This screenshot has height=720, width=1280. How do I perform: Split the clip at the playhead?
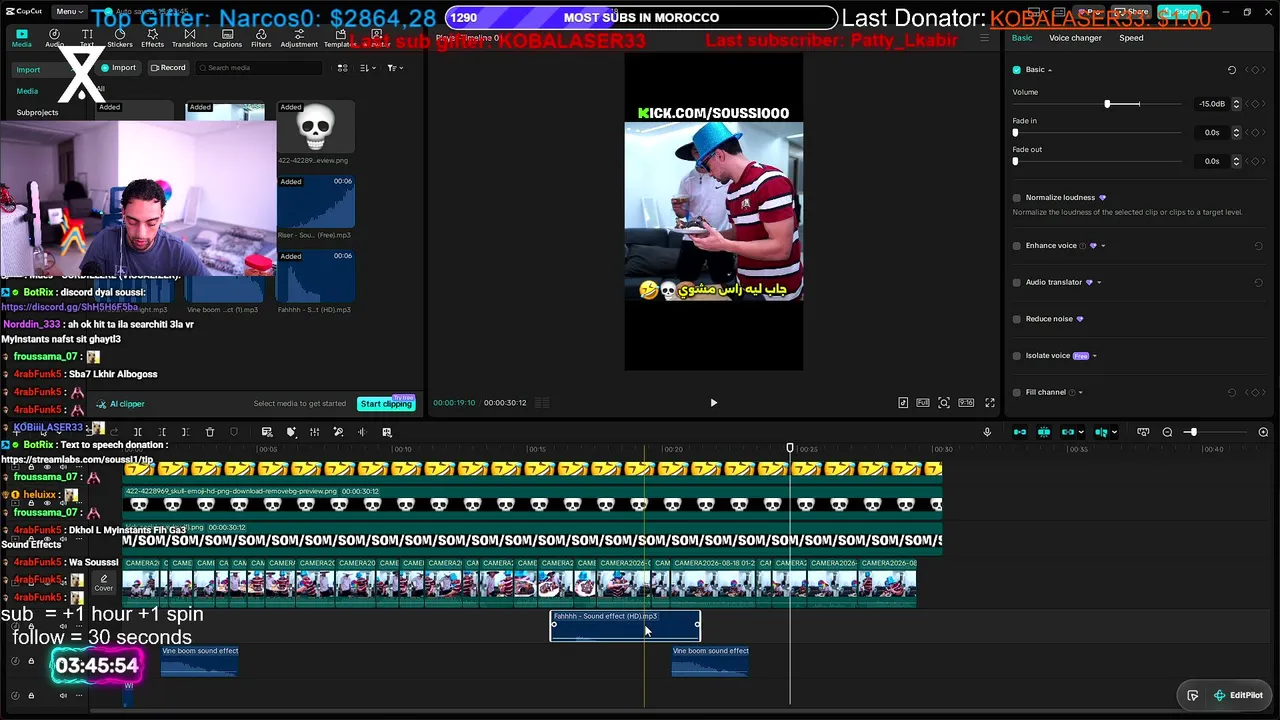138,432
